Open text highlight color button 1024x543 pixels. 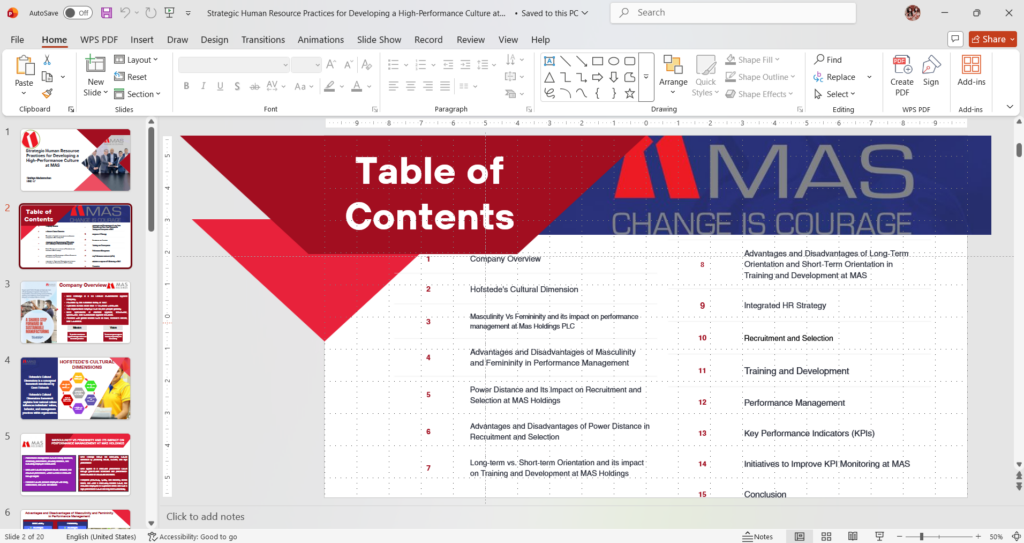pyautogui.click(x=330, y=86)
